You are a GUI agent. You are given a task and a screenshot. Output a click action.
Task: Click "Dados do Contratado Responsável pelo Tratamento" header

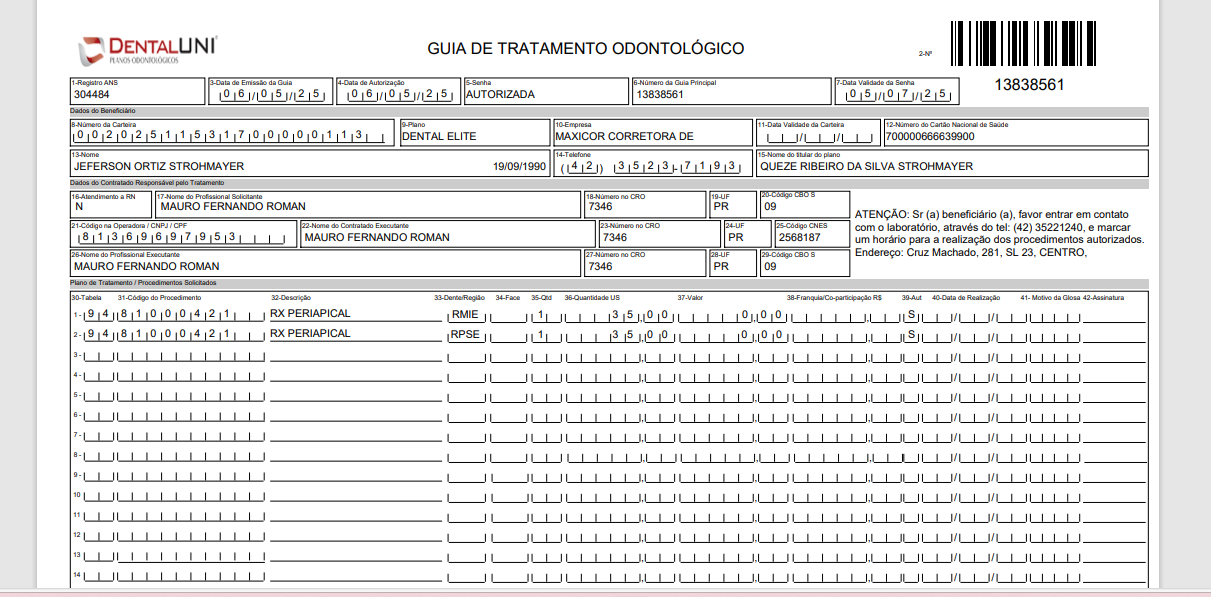click(147, 184)
